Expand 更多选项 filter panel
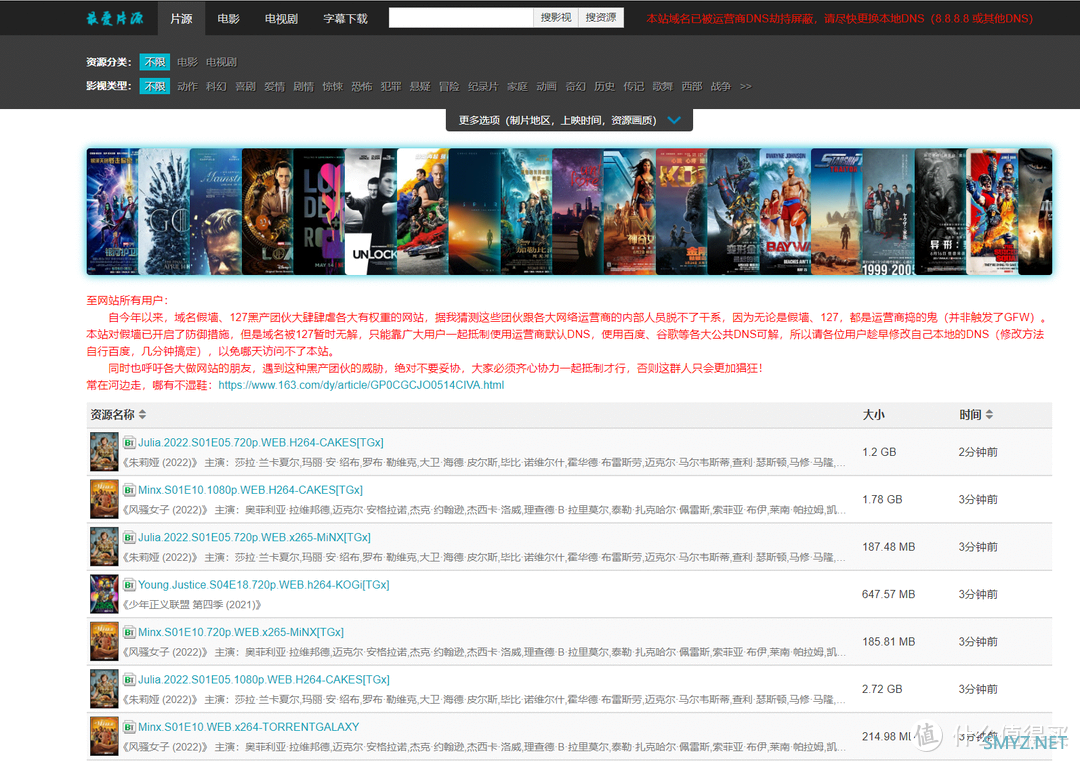1080x762 pixels. [x=570, y=120]
